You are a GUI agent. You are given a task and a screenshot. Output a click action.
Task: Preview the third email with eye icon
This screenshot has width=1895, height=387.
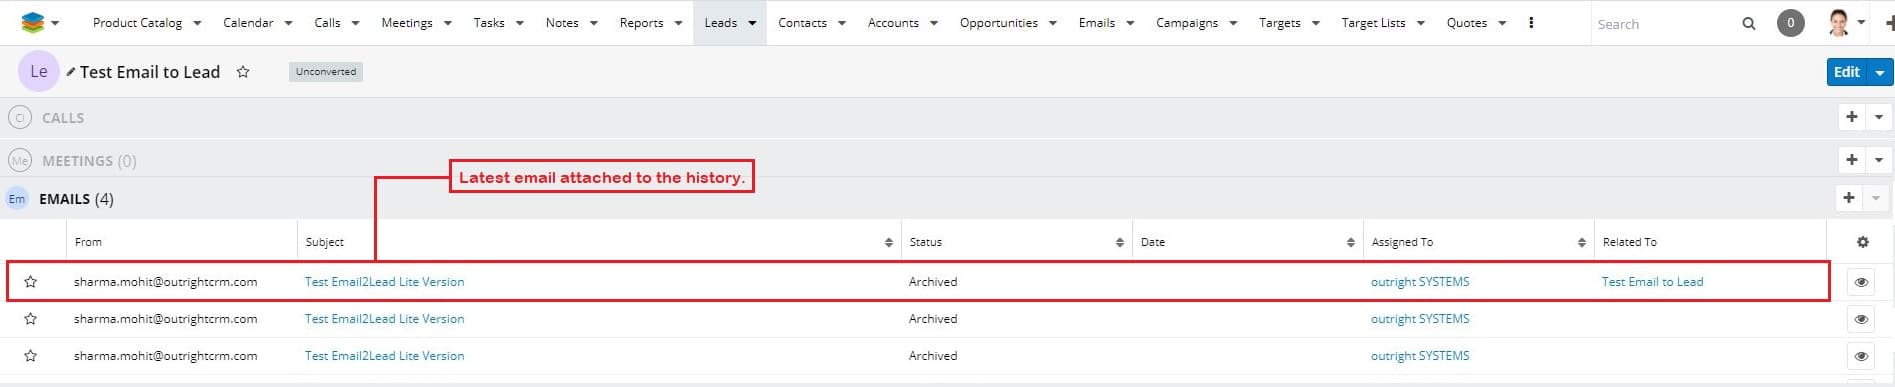pos(1861,356)
